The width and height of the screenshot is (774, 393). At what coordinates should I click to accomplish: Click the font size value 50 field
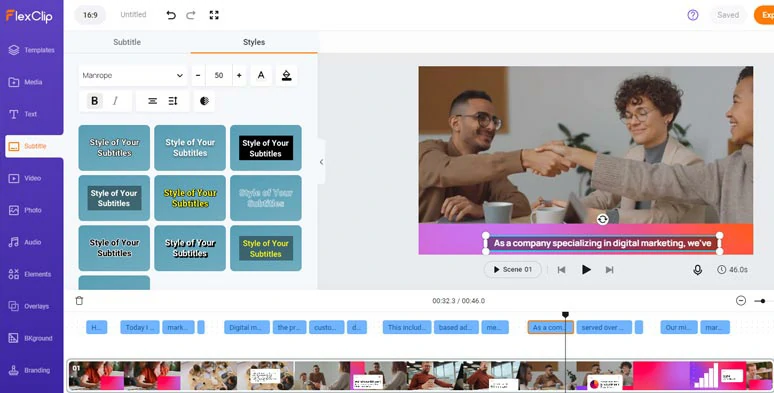pos(219,76)
